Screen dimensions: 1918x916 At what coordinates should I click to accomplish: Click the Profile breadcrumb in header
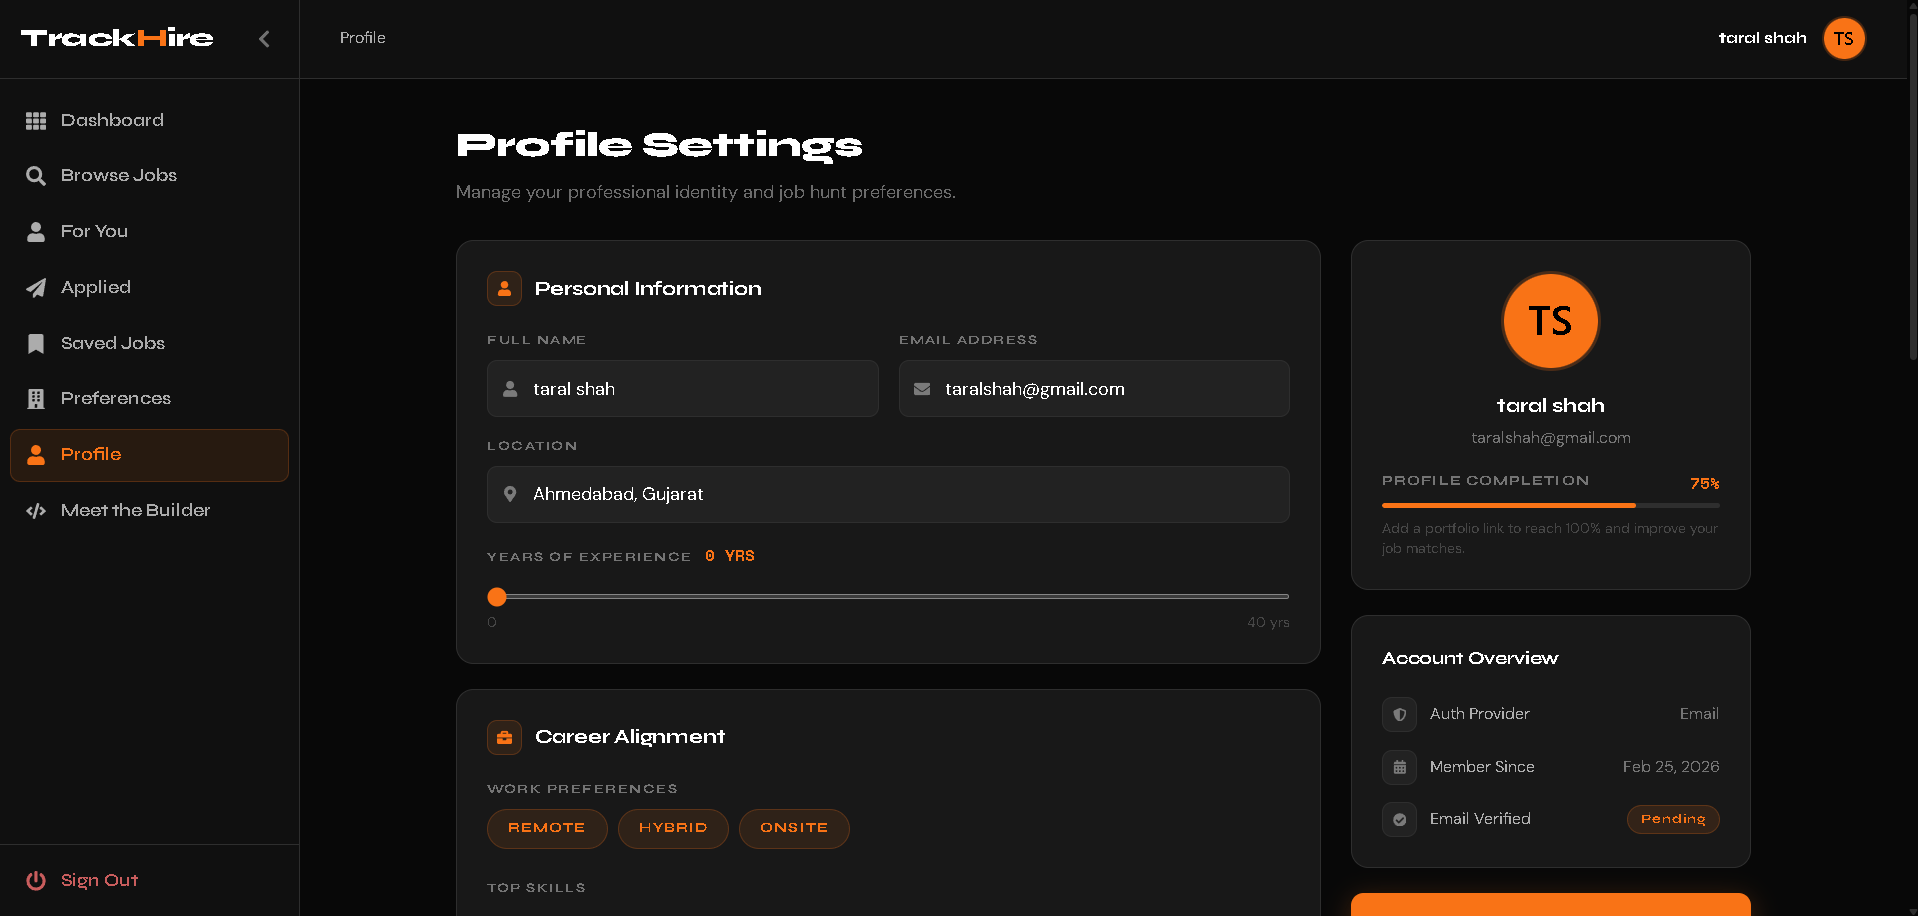(x=362, y=38)
